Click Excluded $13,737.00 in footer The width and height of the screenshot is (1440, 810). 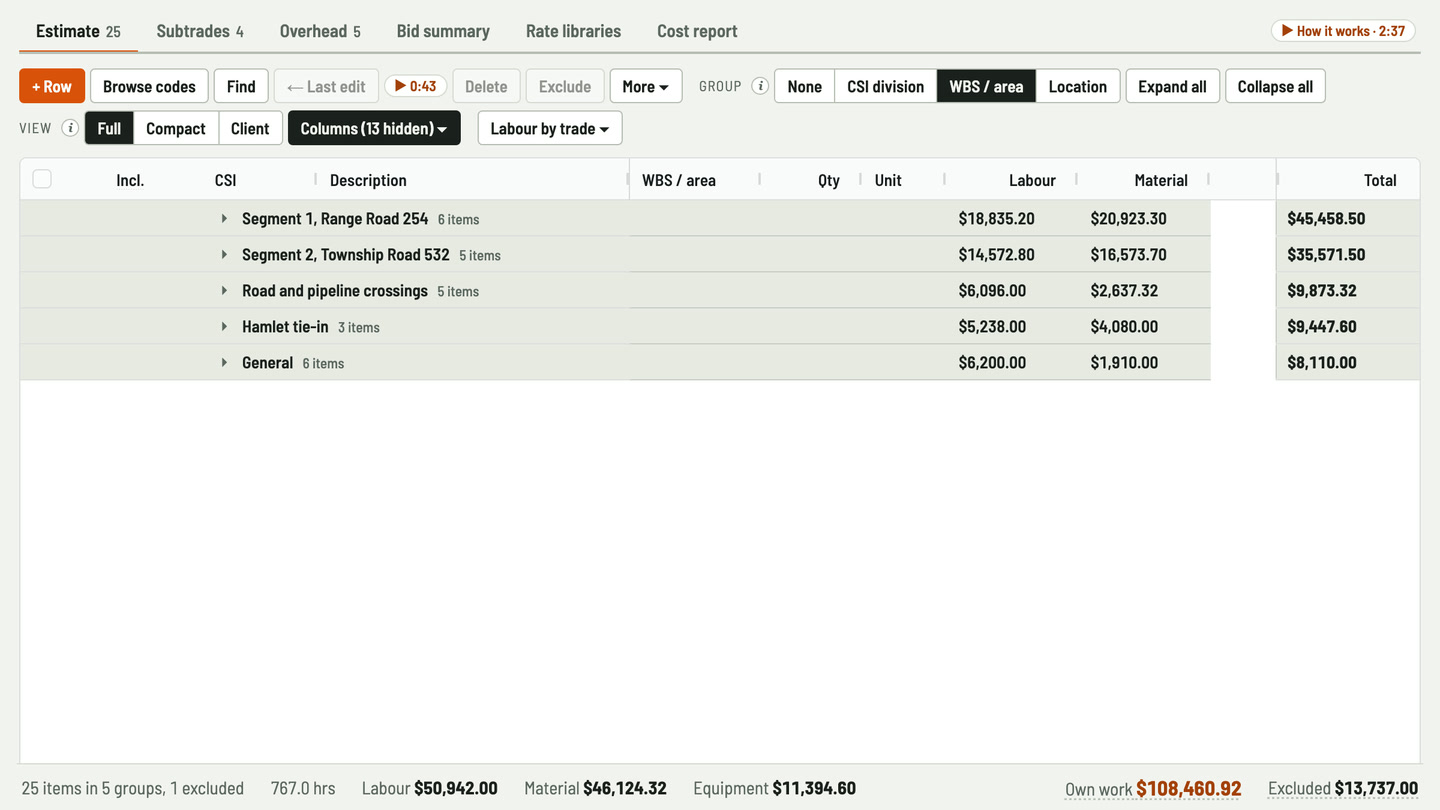[x=1343, y=788]
